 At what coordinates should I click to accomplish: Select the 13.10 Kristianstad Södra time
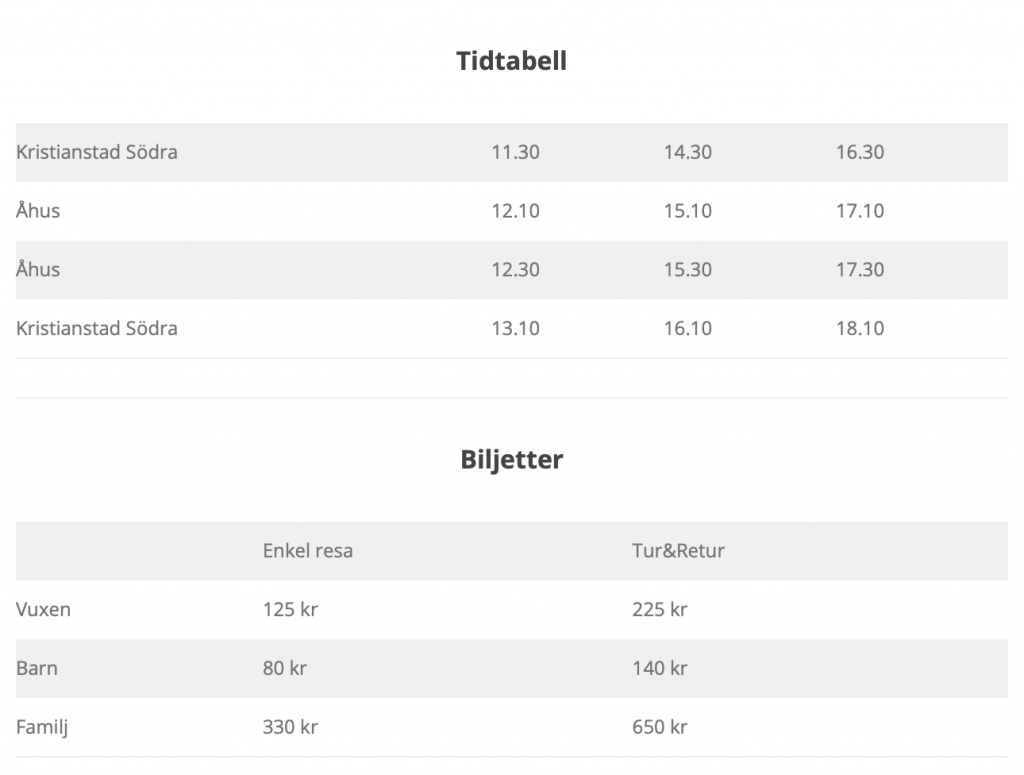pyautogui.click(x=515, y=328)
